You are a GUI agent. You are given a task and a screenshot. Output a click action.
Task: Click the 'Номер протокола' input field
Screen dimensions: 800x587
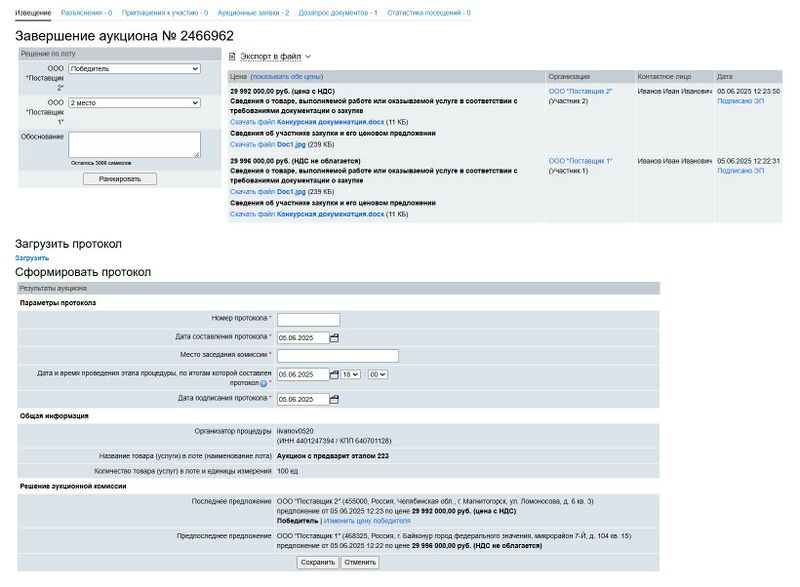(x=308, y=319)
